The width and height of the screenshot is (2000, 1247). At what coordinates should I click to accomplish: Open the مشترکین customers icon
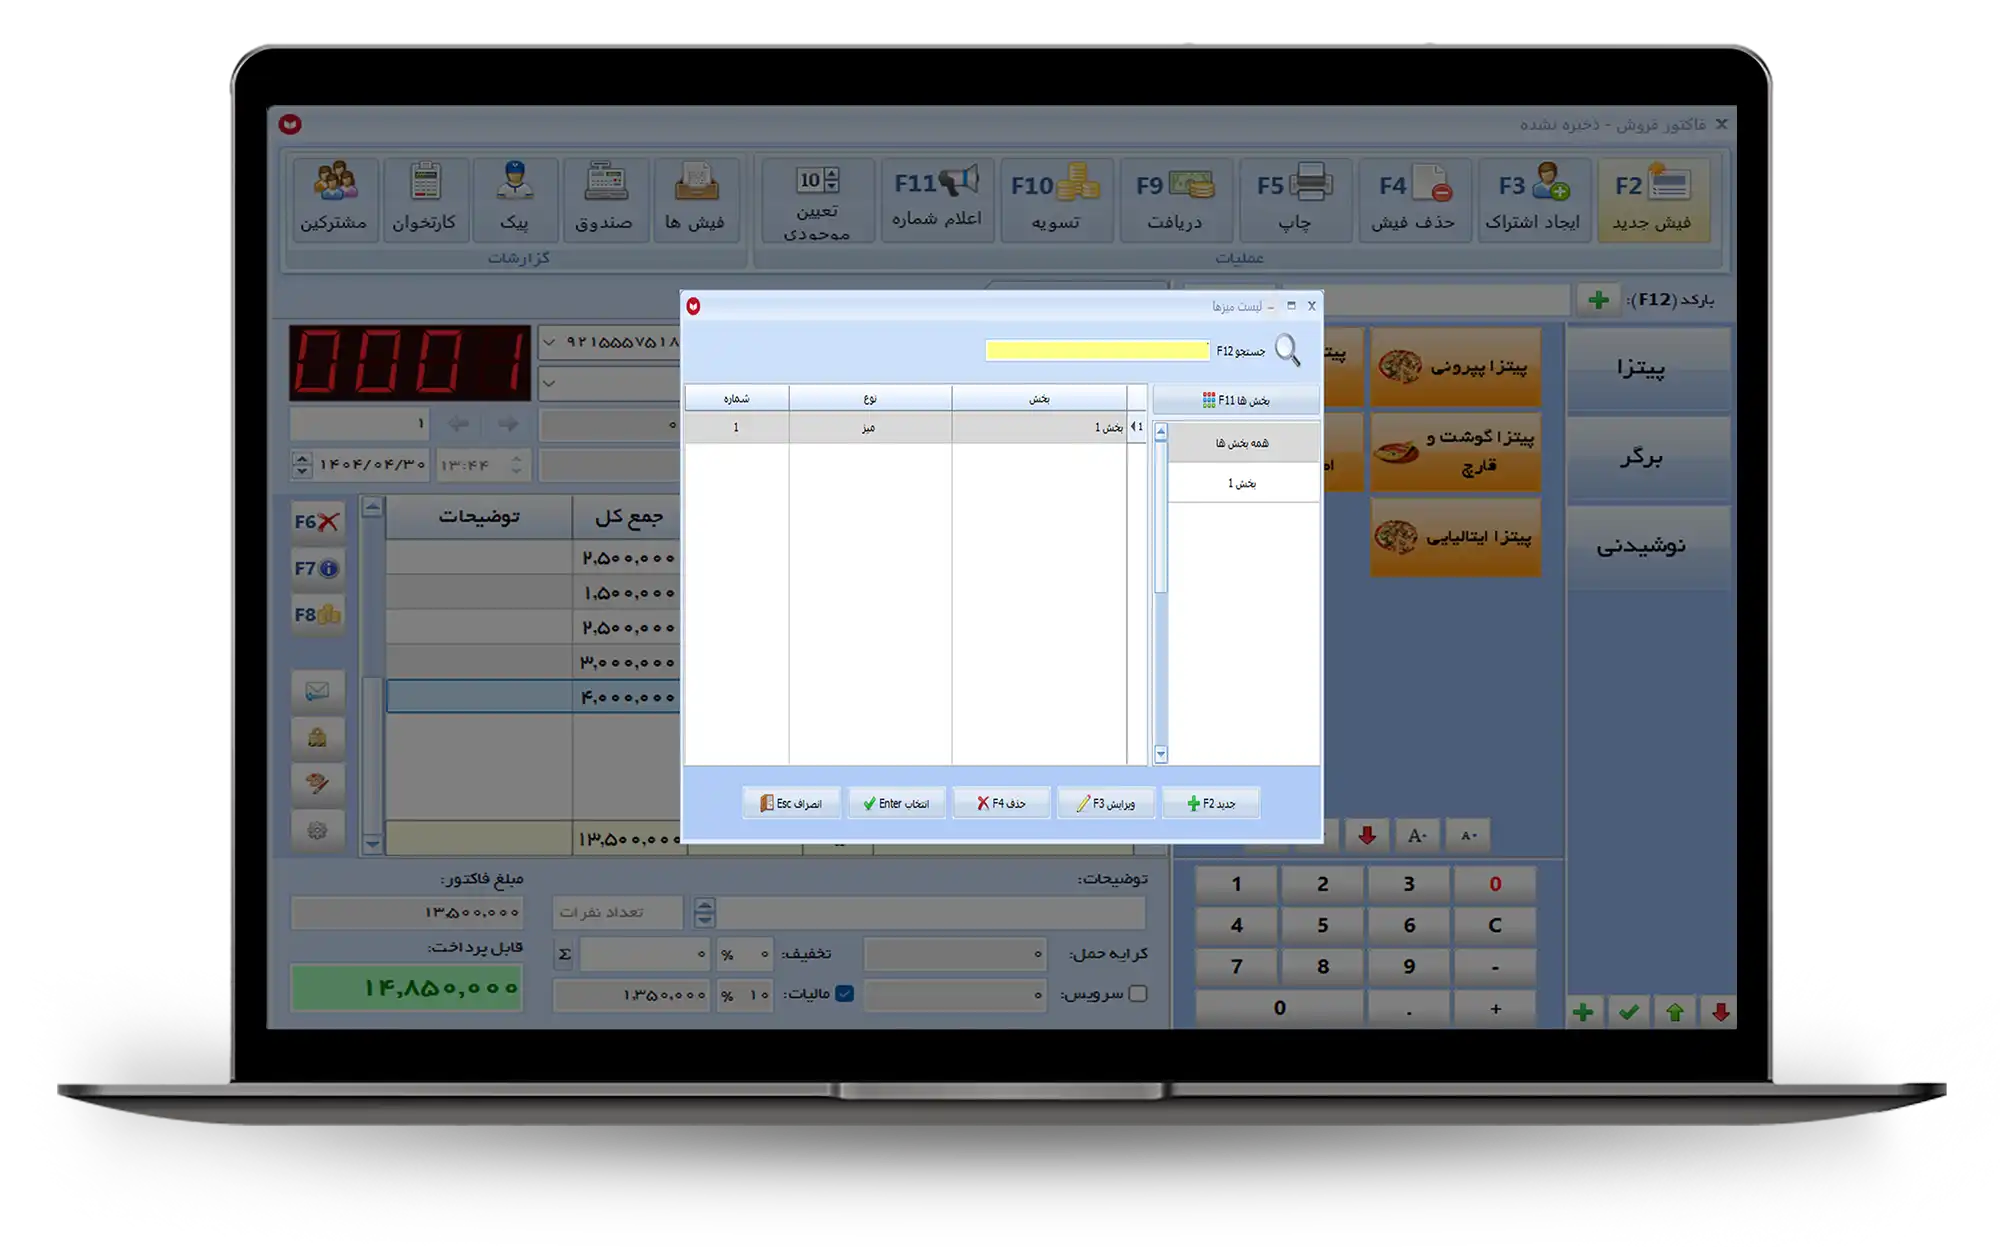[334, 199]
